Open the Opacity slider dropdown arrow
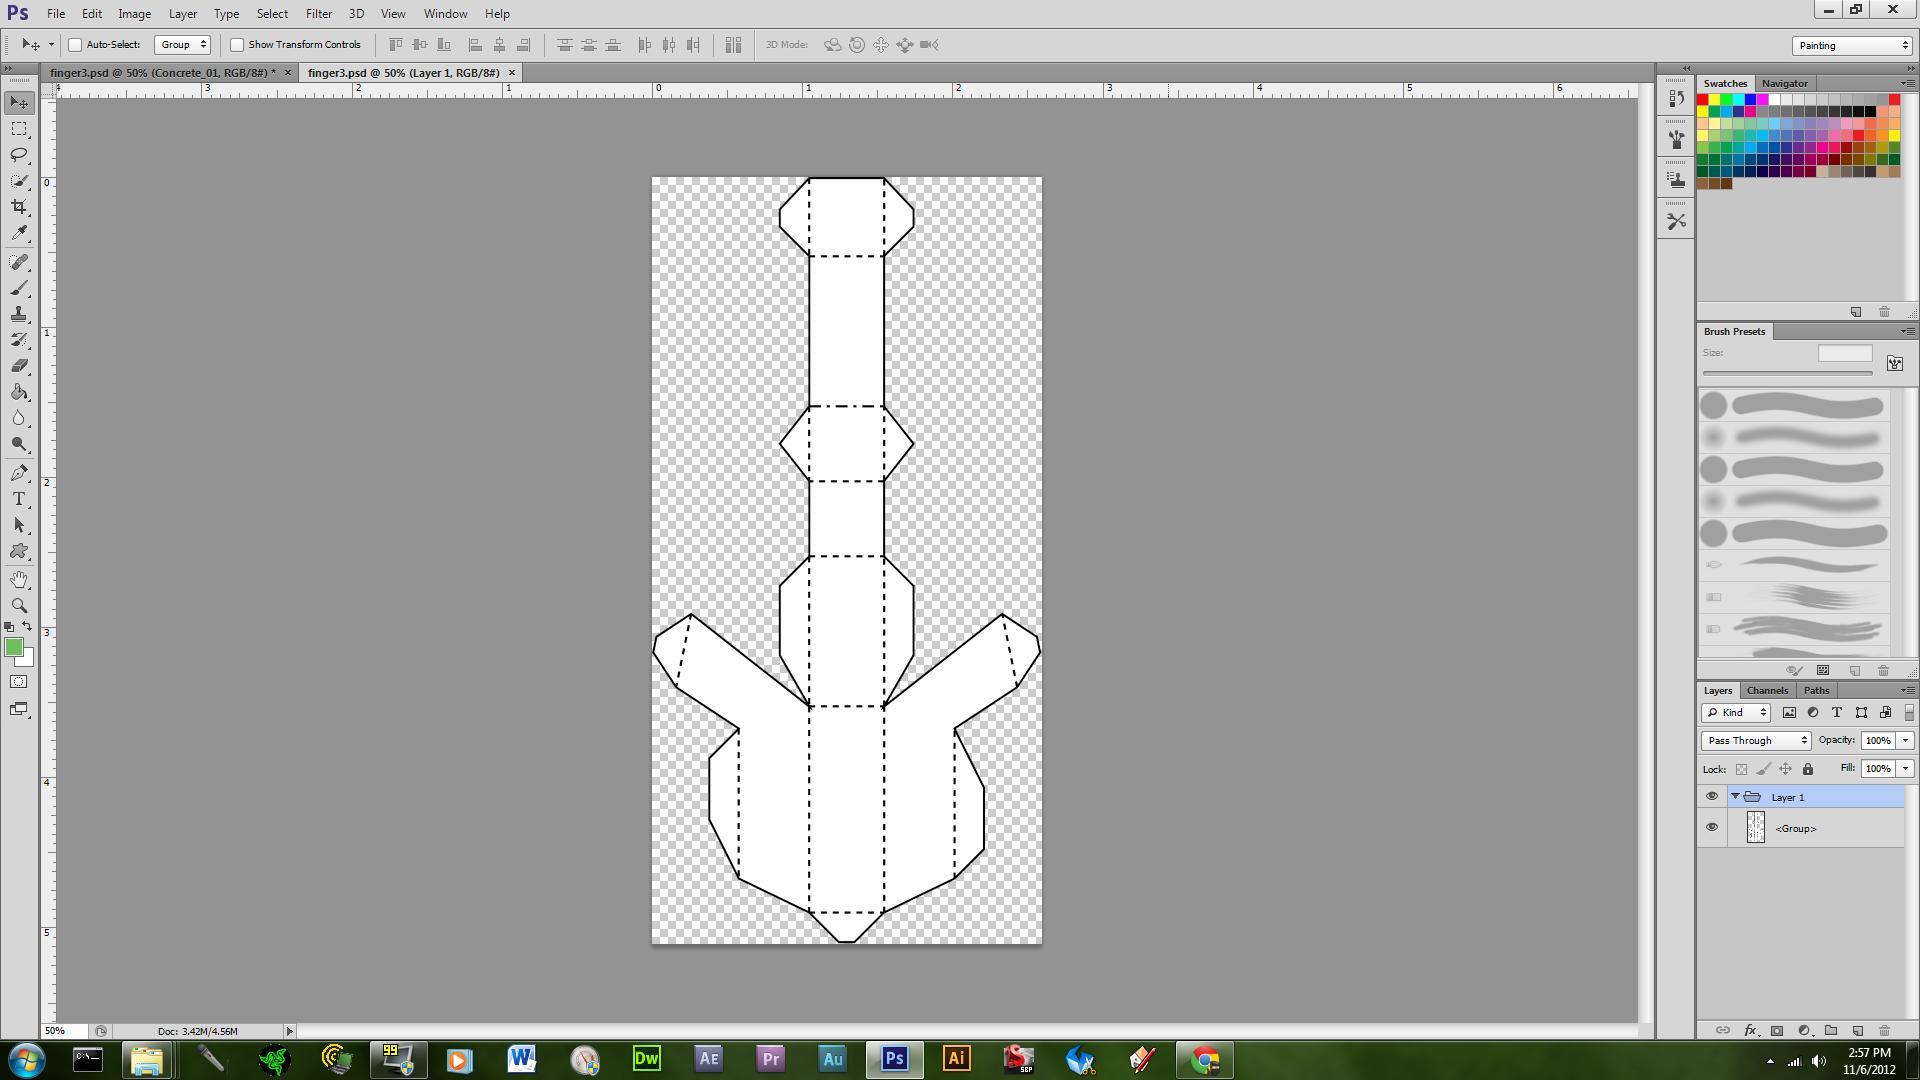 [x=1905, y=741]
